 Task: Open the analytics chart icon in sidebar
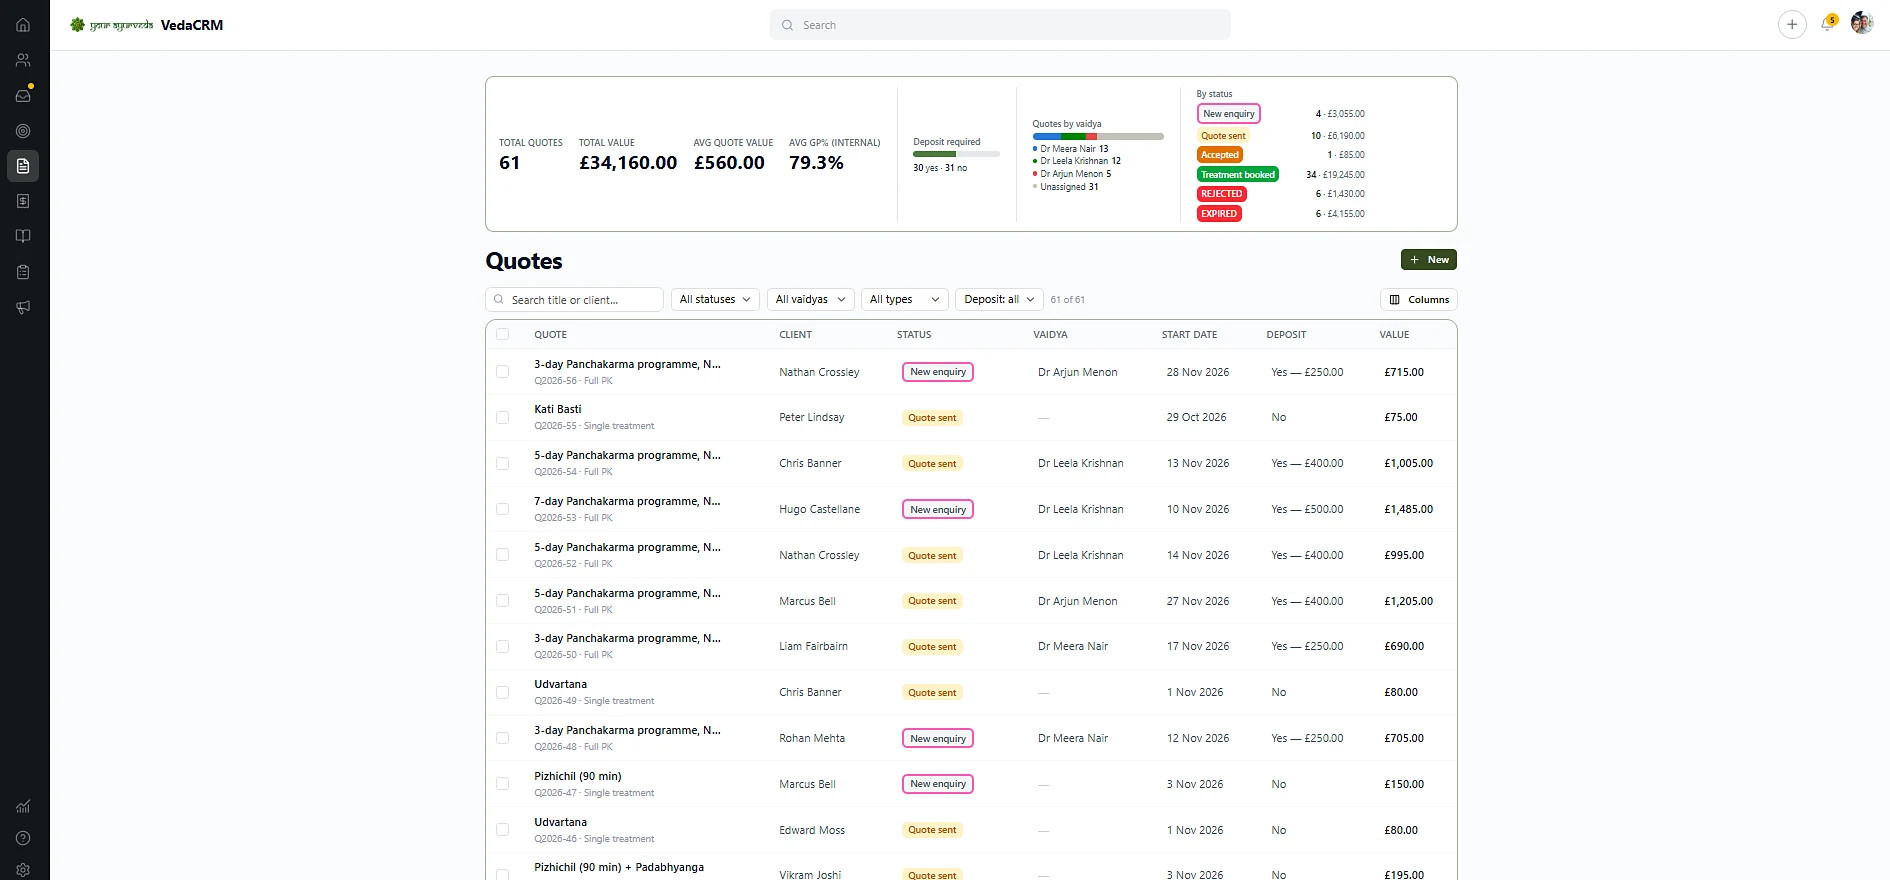pos(23,807)
